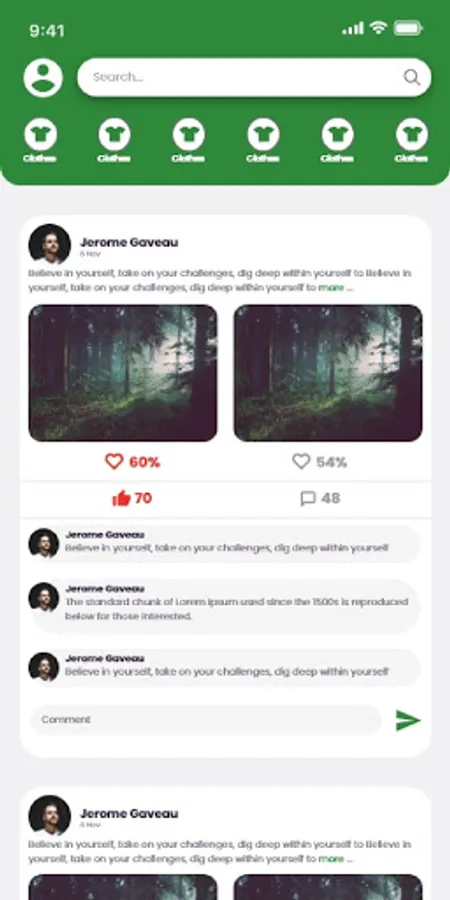This screenshot has width=450, height=900.
Task: Select the first Clothes category icon
Action: (40, 135)
